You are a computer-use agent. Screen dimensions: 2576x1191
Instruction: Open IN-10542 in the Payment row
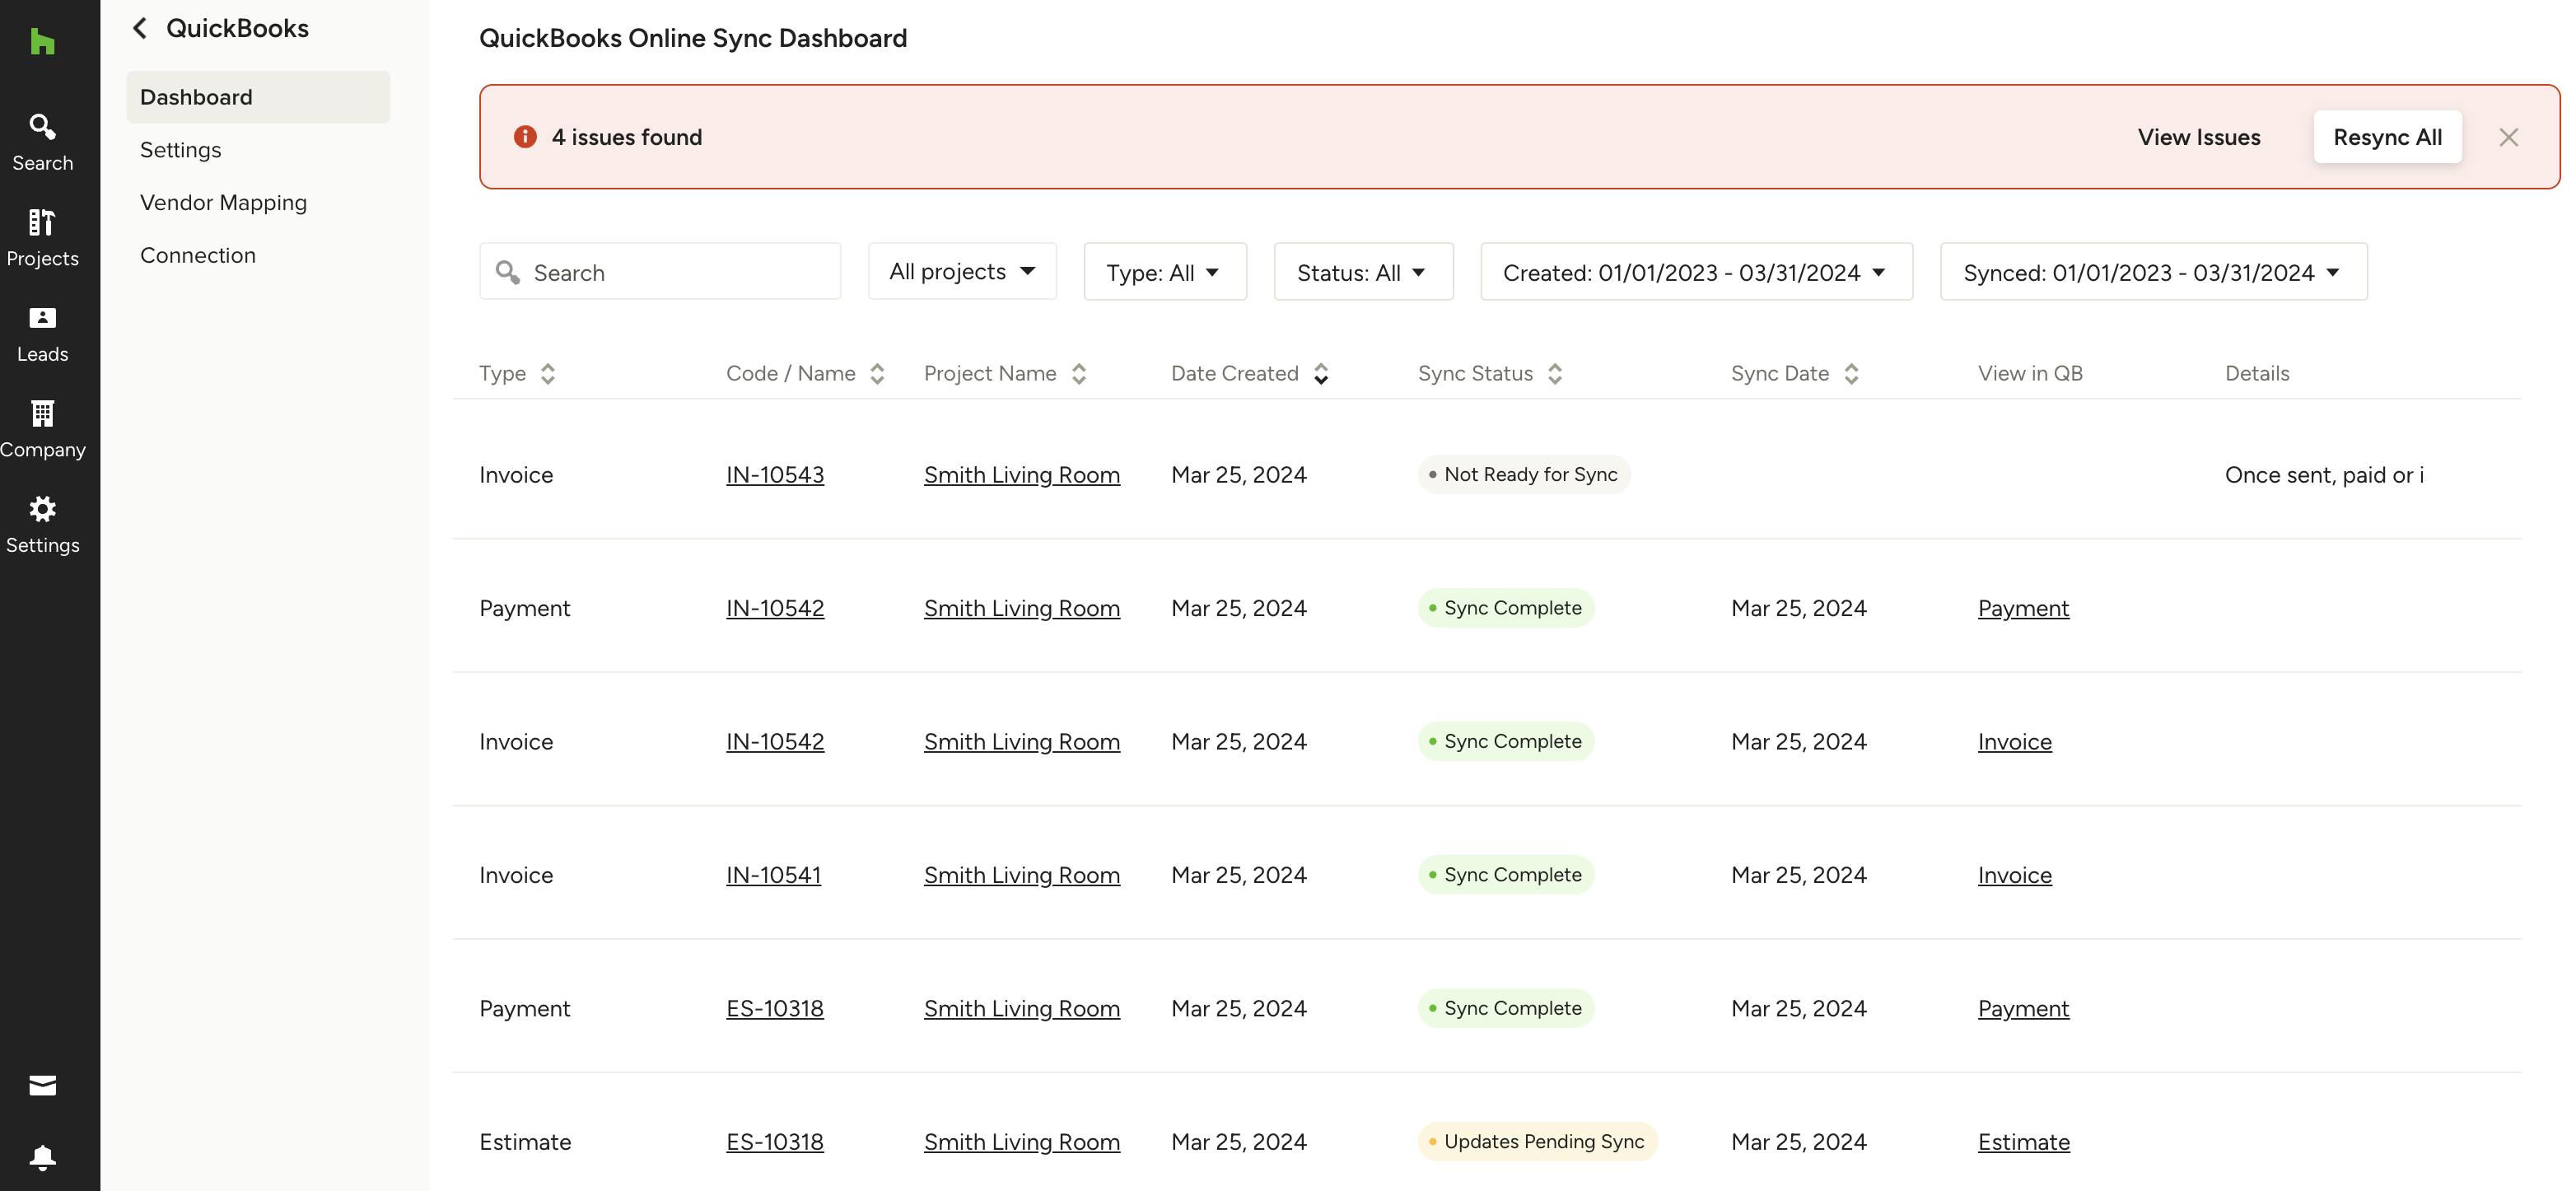775,608
